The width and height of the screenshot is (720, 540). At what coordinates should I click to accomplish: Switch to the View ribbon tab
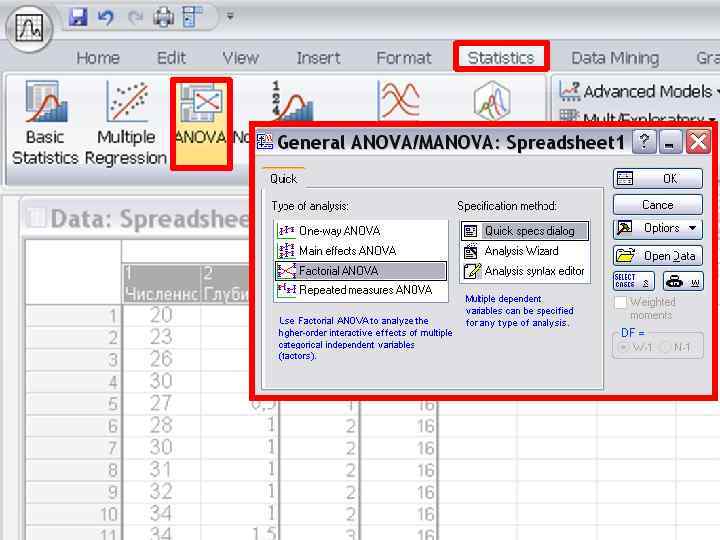[241, 58]
